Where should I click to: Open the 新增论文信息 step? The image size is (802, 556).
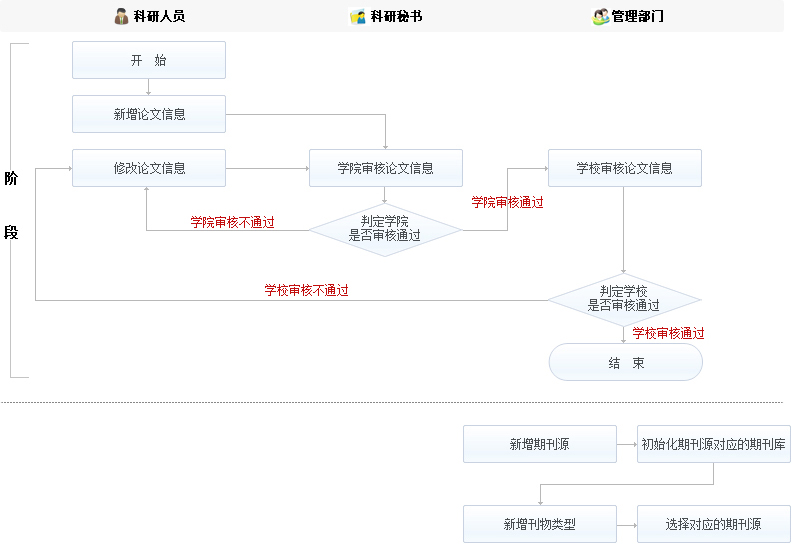149,114
